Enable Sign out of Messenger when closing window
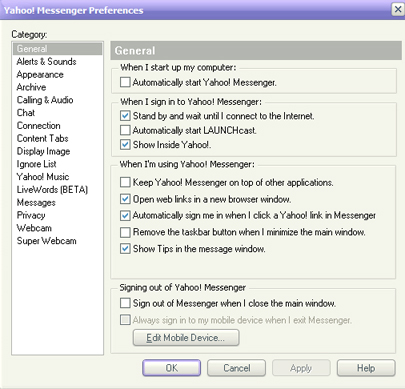The image size is (405, 389). coord(125,303)
